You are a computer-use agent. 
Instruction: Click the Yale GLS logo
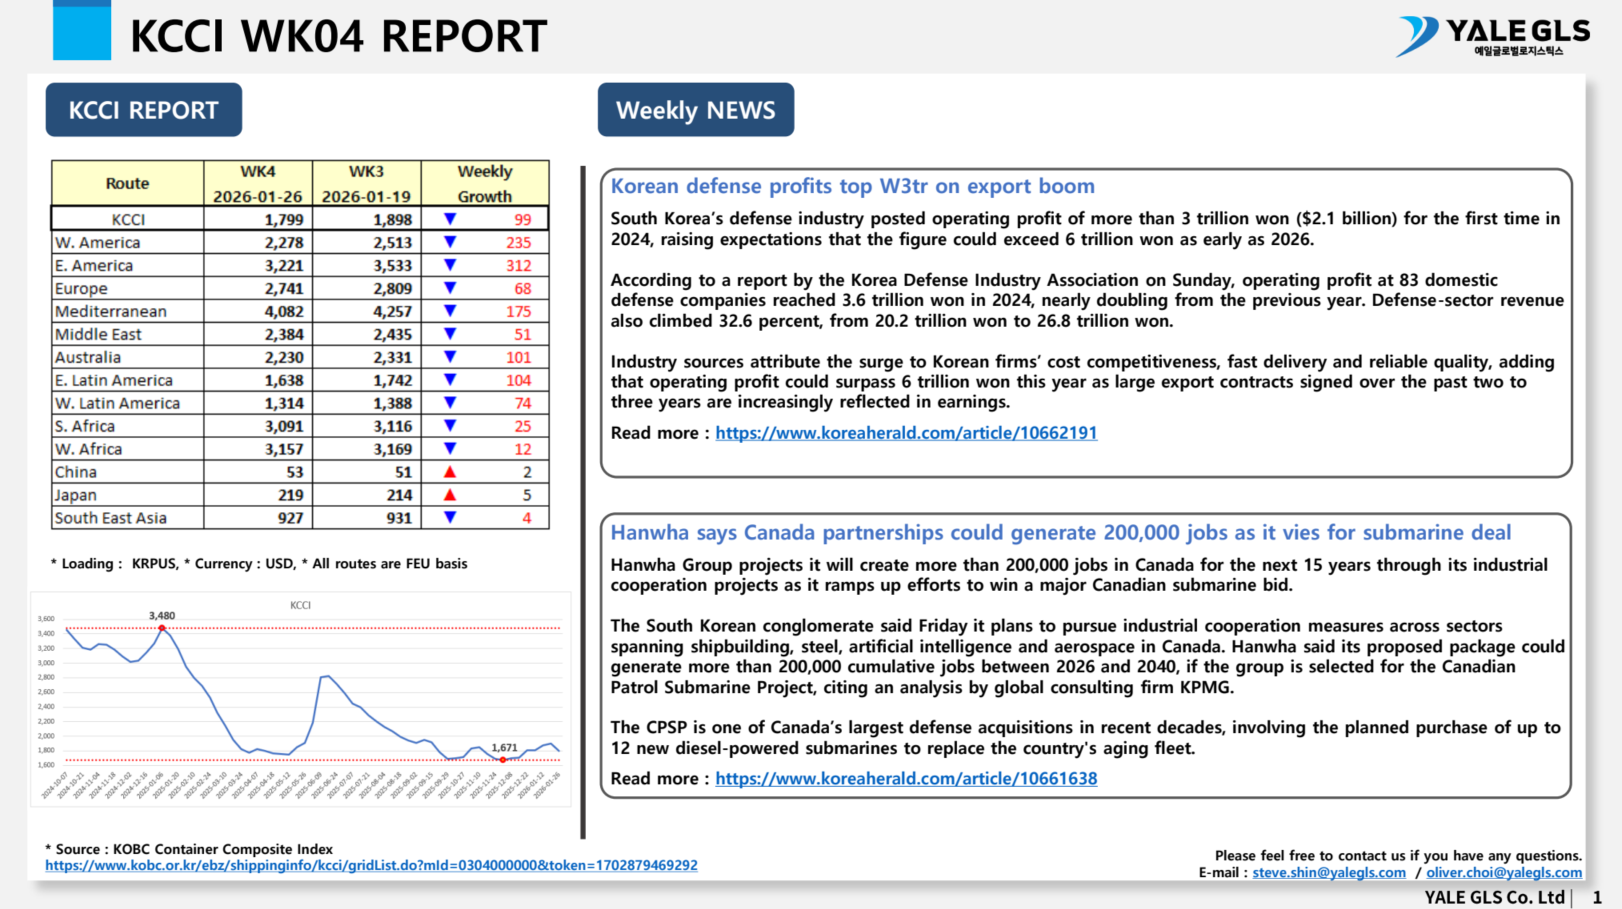click(x=1492, y=37)
